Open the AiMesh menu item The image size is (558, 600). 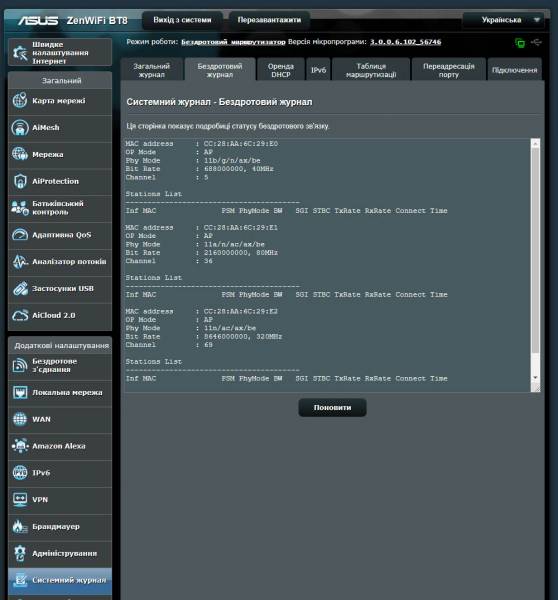click(x=60, y=128)
